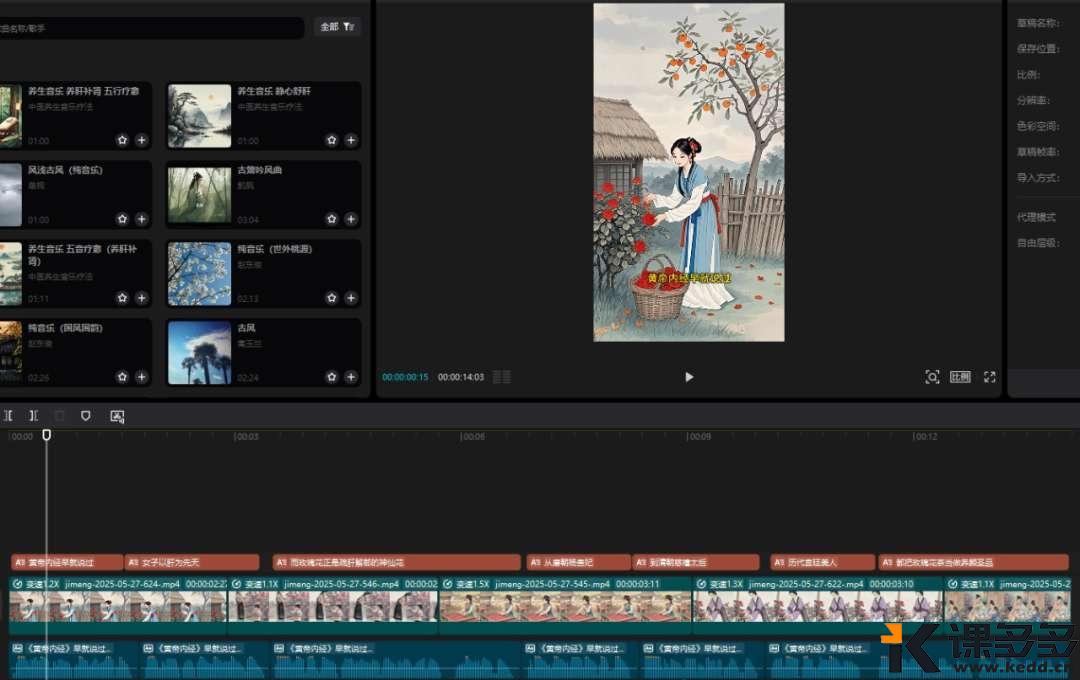The image size is (1080, 680).
Task: Select the jimeng-2025-05-27-545 video clip
Action: tap(565, 605)
